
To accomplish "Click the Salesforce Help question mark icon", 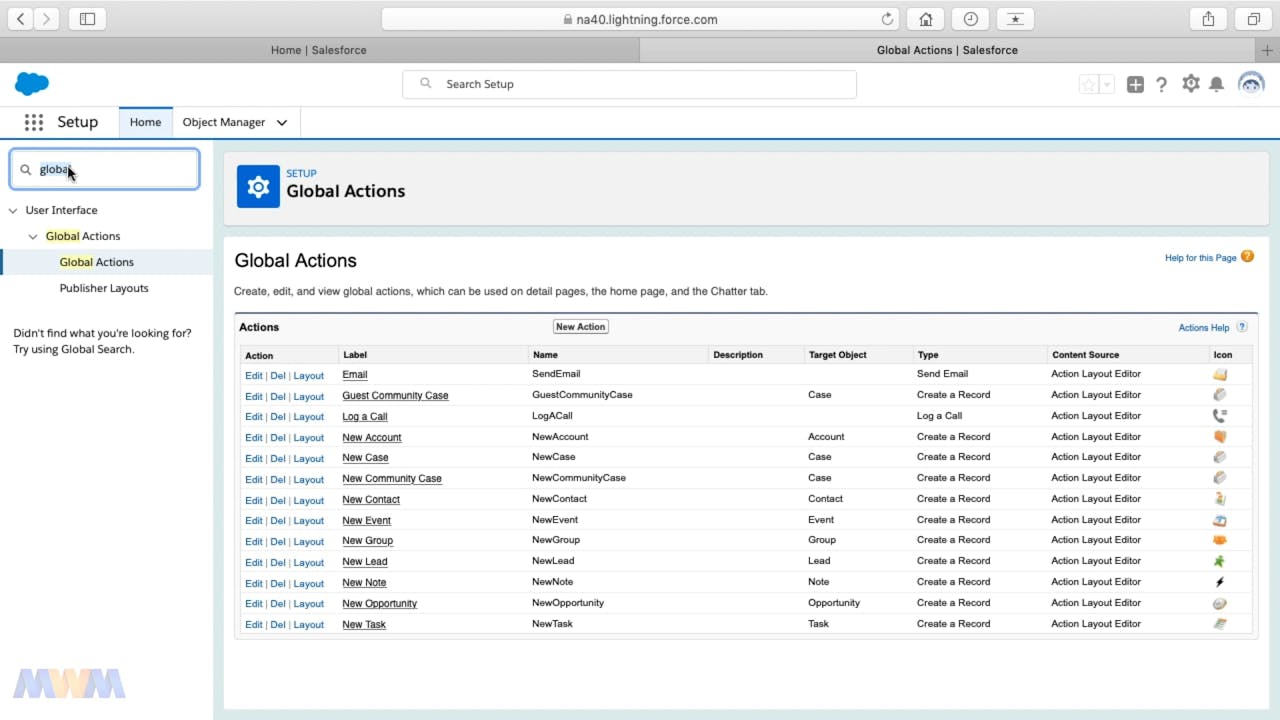I will [x=1161, y=85].
